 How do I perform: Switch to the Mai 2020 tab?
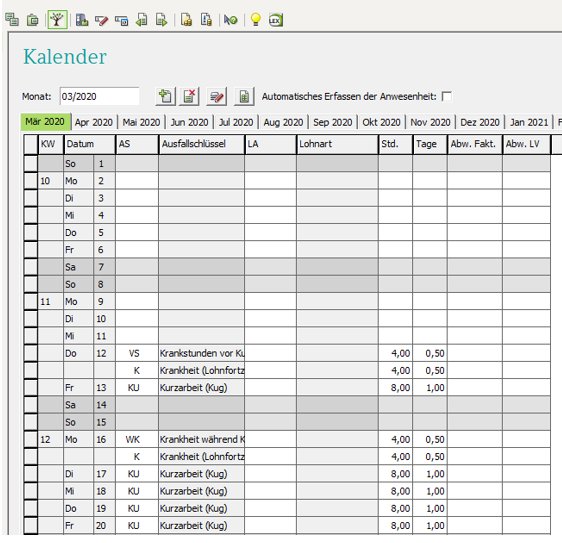coord(141,123)
